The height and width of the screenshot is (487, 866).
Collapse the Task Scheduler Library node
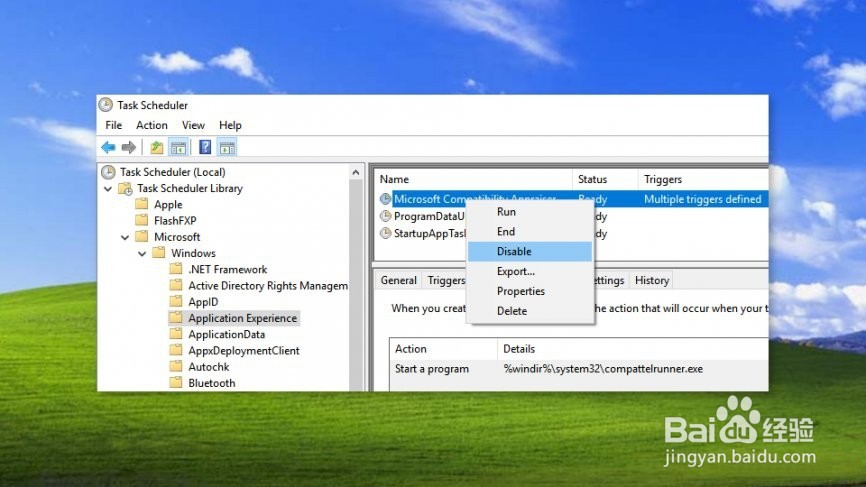(108, 189)
